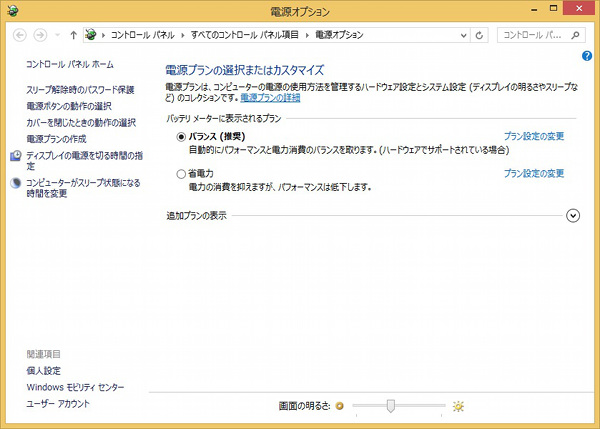
Task: Click the Up one level arrow
Action: pyautogui.click(x=73, y=35)
